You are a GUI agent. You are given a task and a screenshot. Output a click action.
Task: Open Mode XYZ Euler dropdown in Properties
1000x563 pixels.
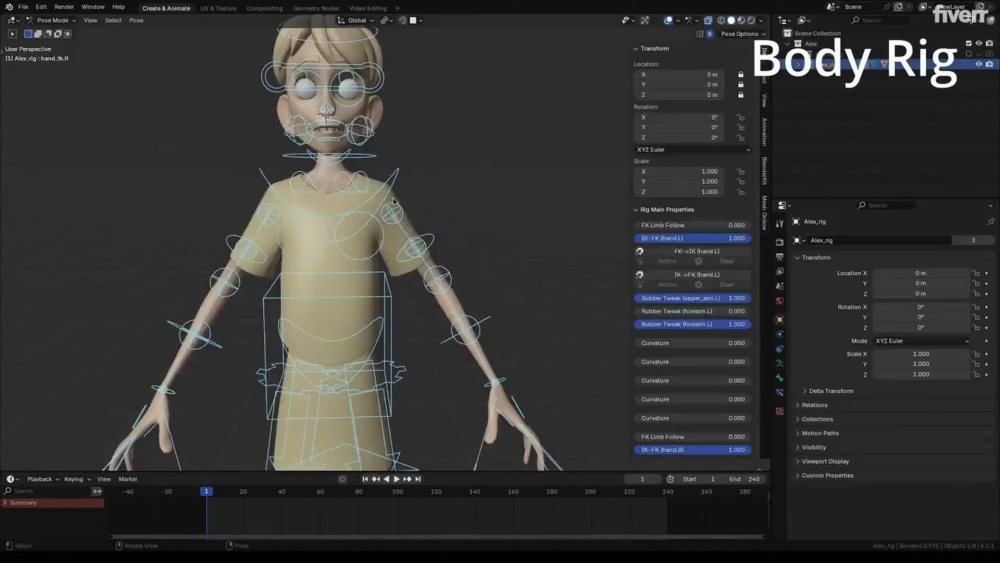tap(922, 341)
